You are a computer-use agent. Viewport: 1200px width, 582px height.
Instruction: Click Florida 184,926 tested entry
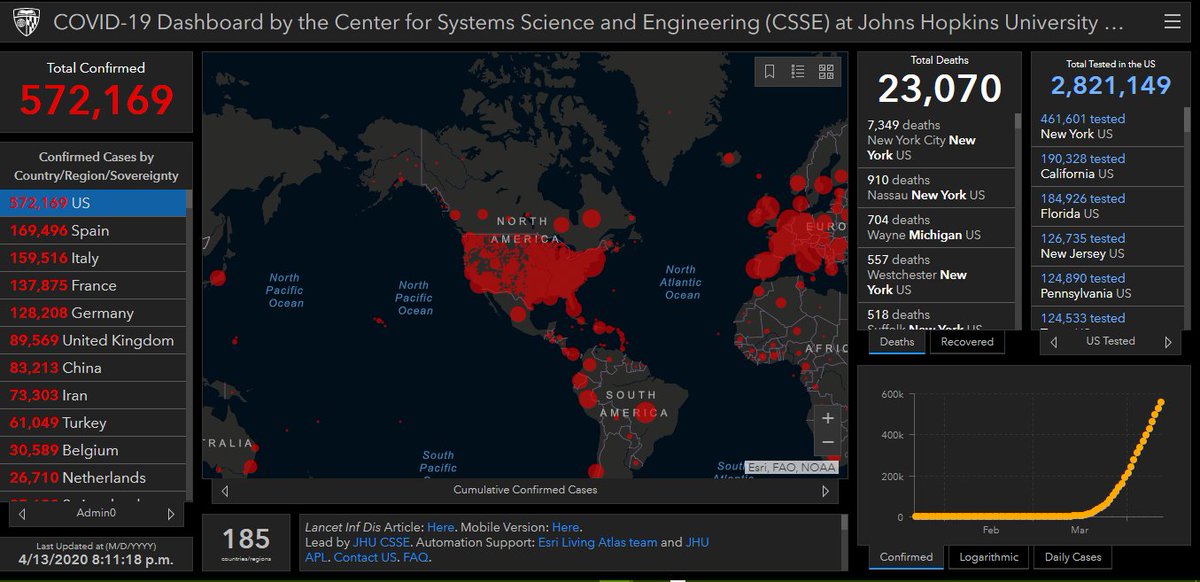tap(1108, 206)
